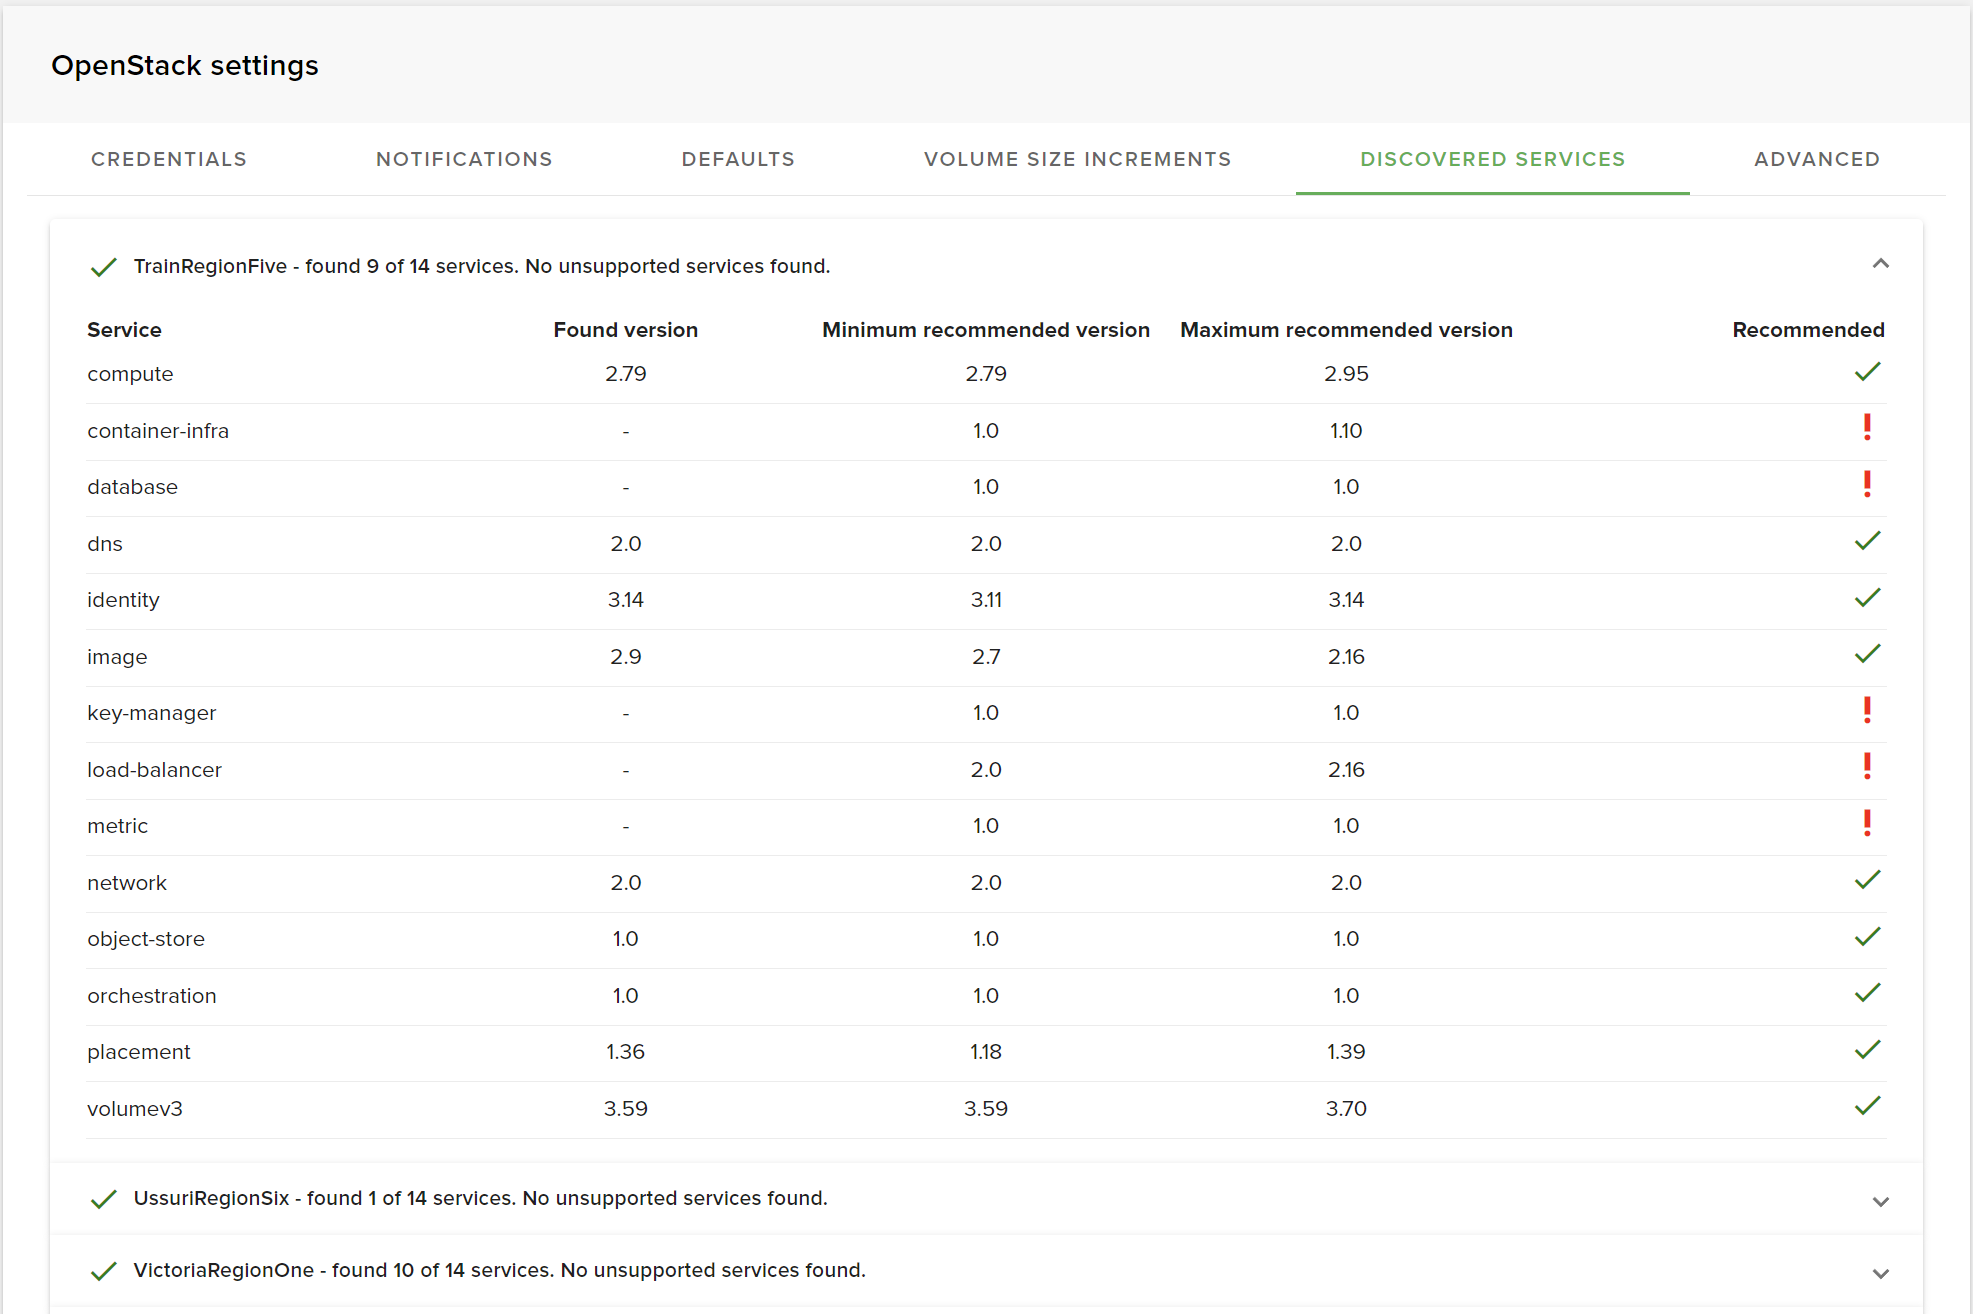
Task: Click the VictoriaRegionOne green status checkmark
Action: pos(104,1271)
